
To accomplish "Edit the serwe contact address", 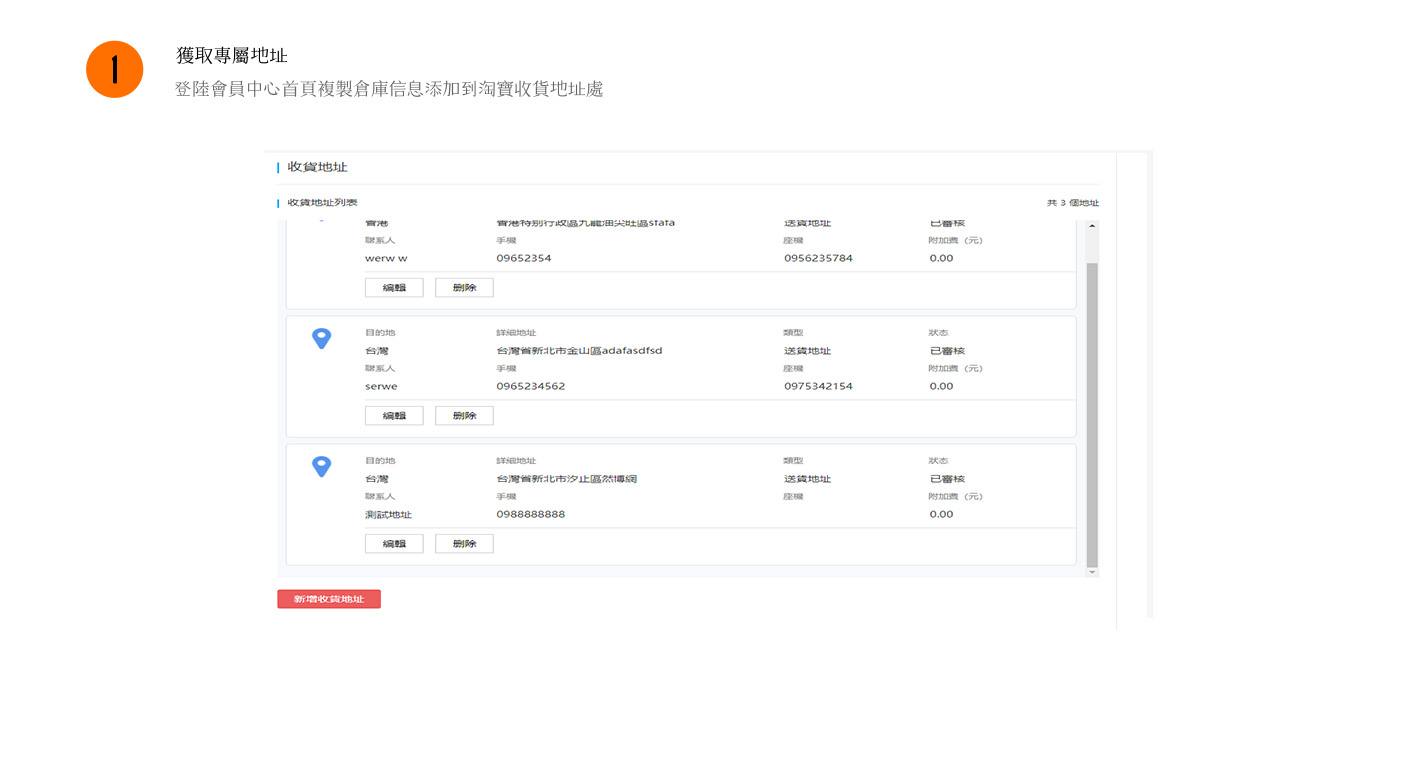I will [x=394, y=415].
